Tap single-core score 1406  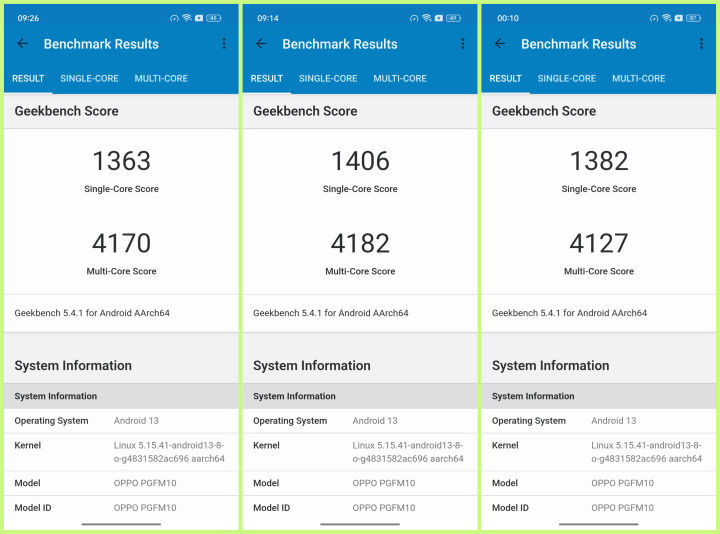tap(360, 161)
